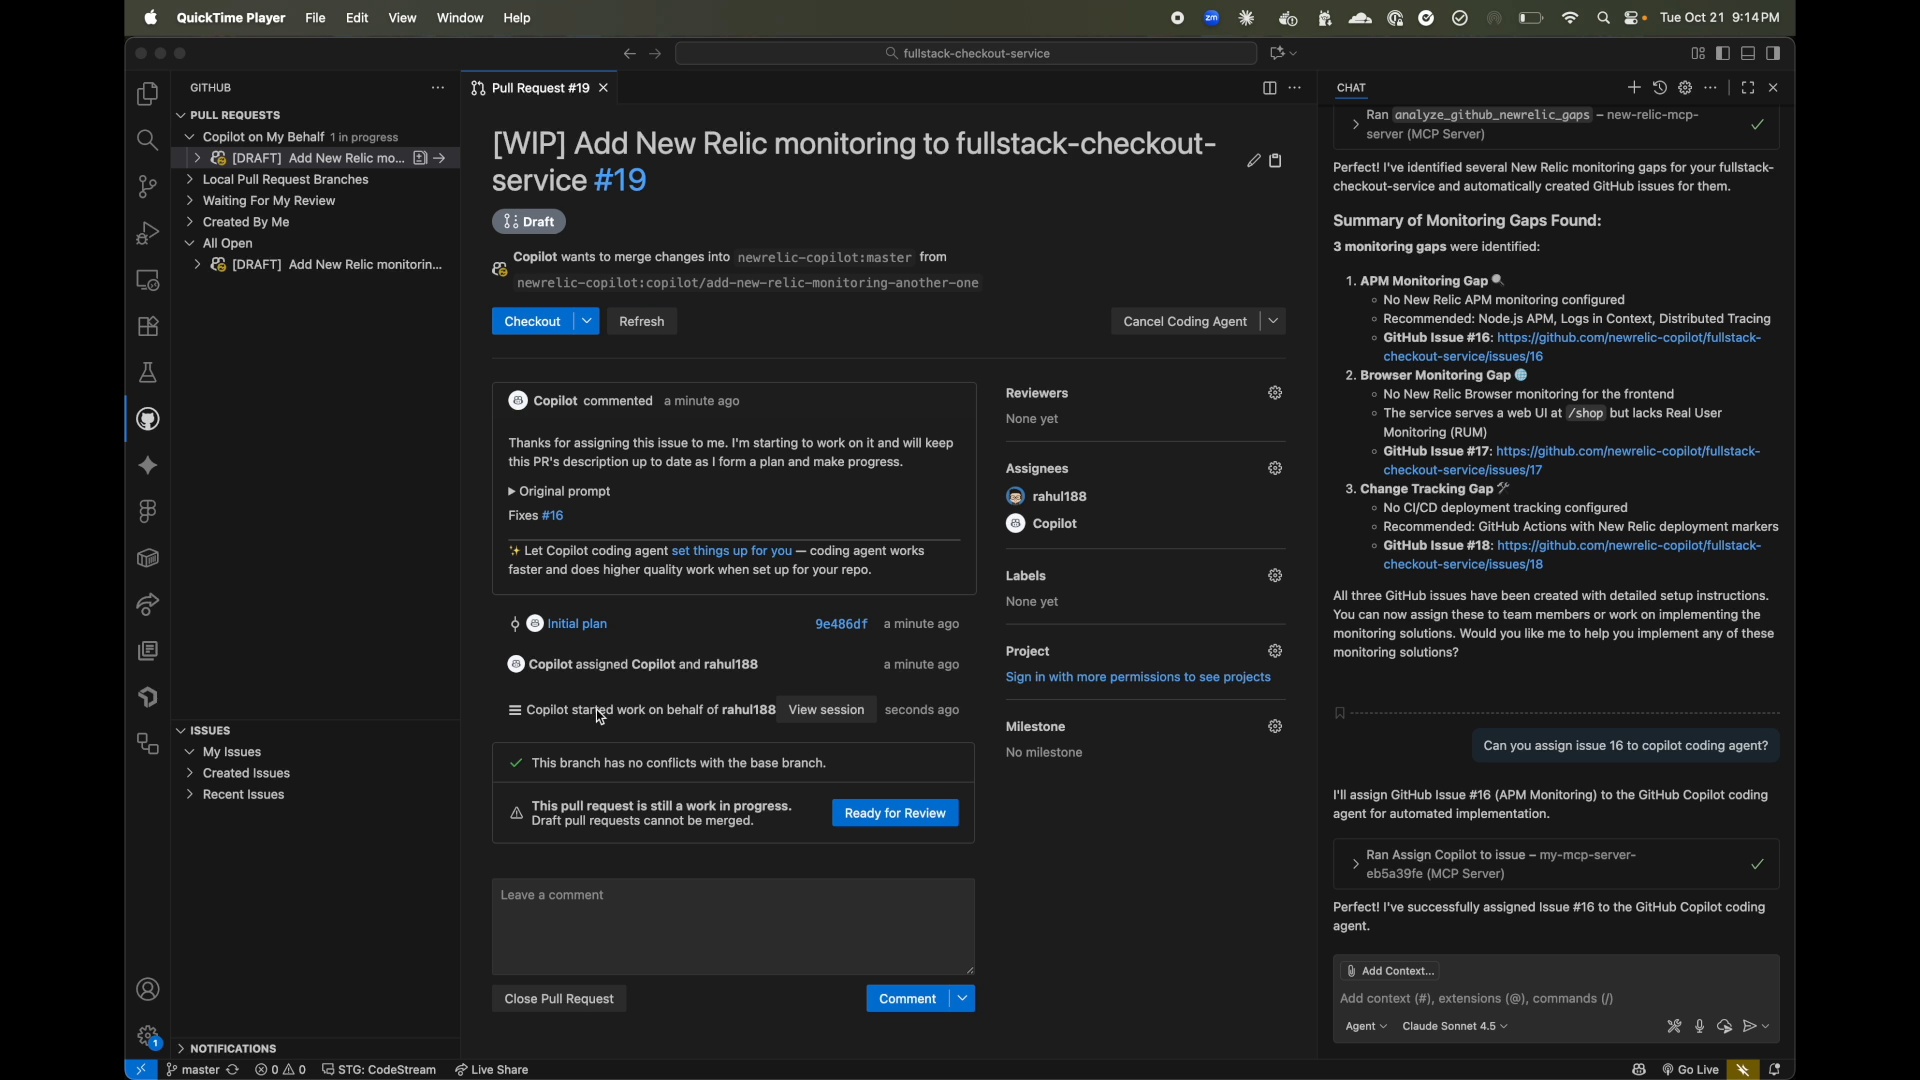Split the editor to the right
Viewport: 1920px width, 1080px height.
[x=1270, y=88]
